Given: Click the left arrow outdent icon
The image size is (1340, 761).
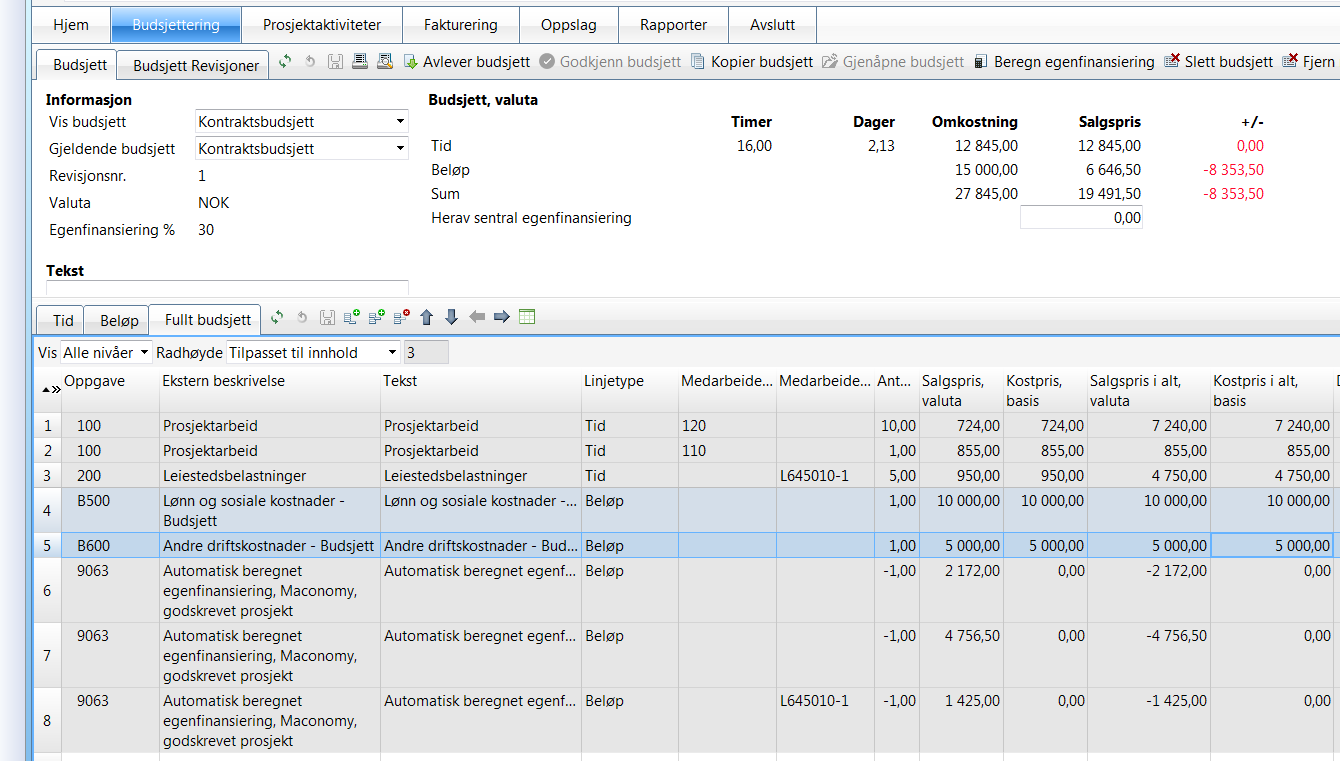Looking at the screenshot, I should pyautogui.click(x=477, y=317).
